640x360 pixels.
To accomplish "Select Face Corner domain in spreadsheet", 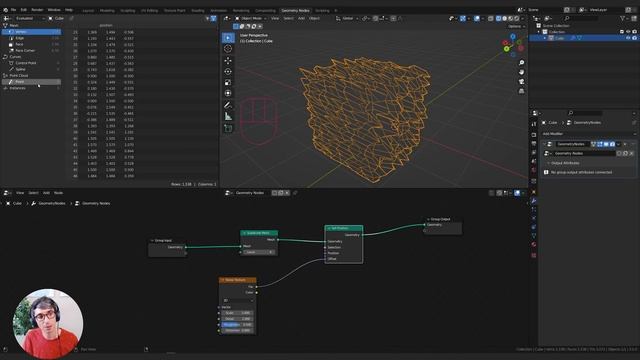I will click(x=31, y=51).
